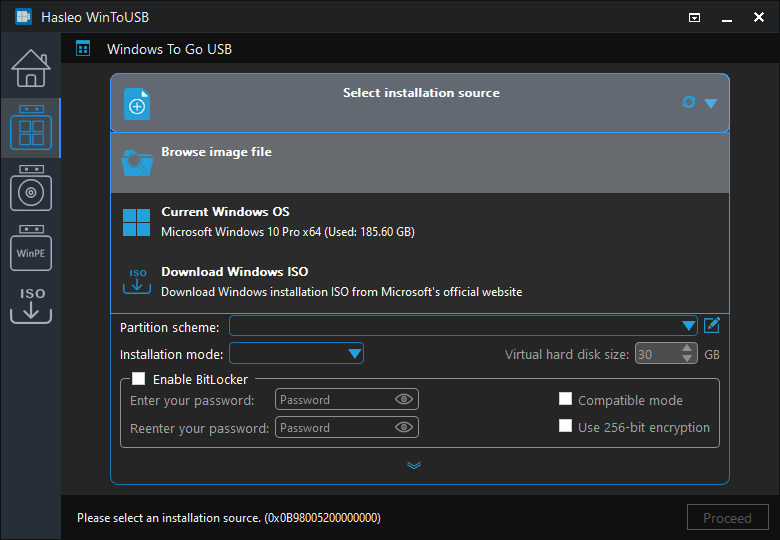Open Windows Installation USB sidebar icon
The width and height of the screenshot is (780, 540).
31,188
